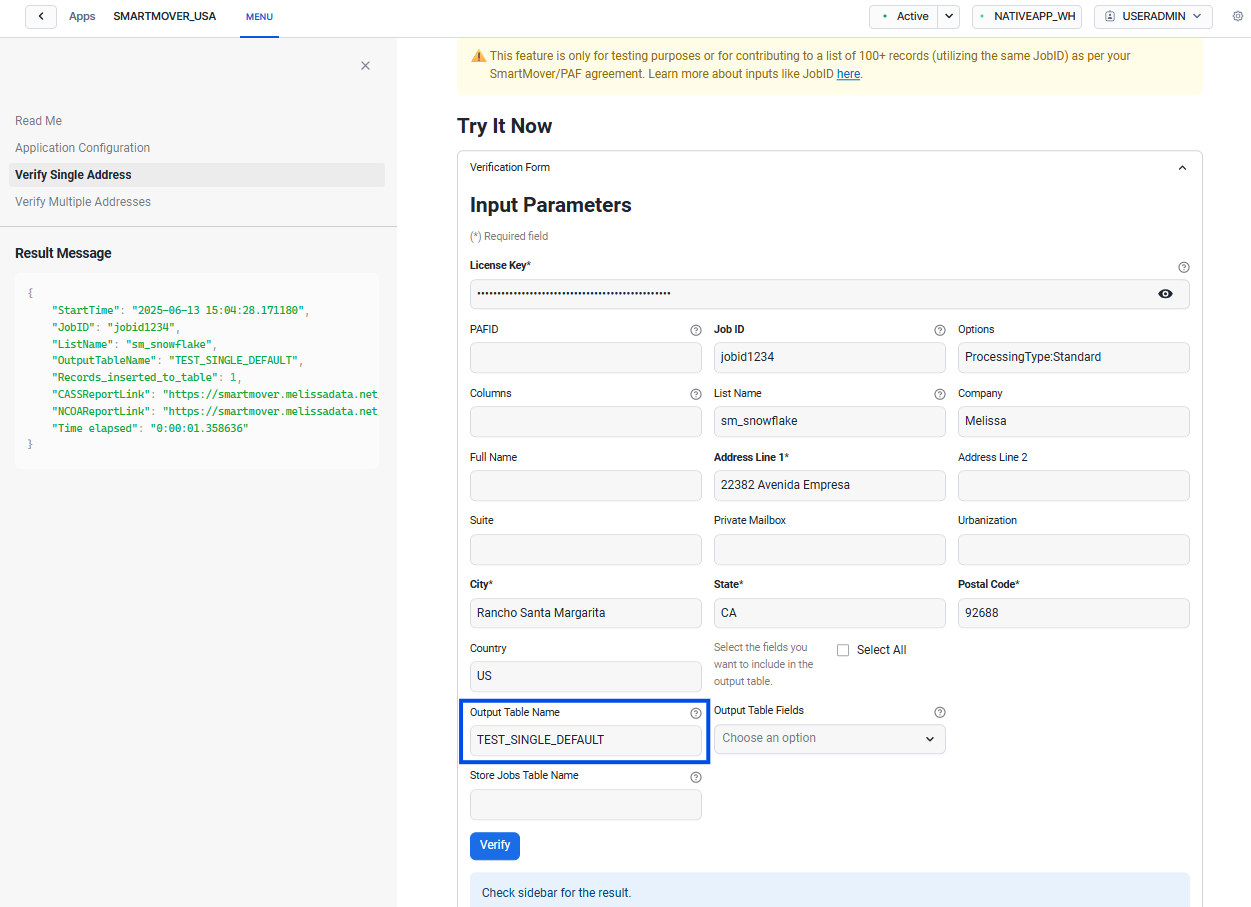Viewport: 1251px width, 907px height.
Task: Click the Active status button
Action: (x=904, y=16)
